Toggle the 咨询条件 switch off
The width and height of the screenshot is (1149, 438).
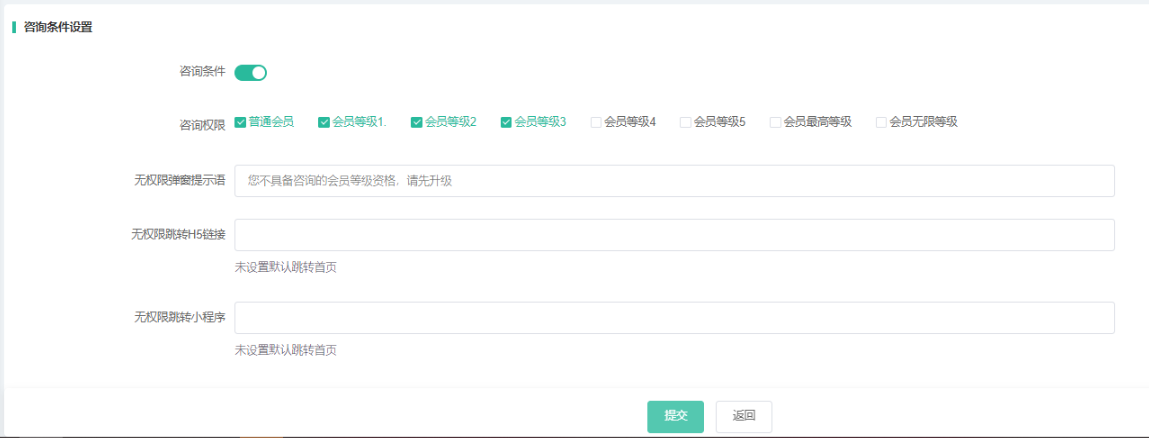point(250,72)
